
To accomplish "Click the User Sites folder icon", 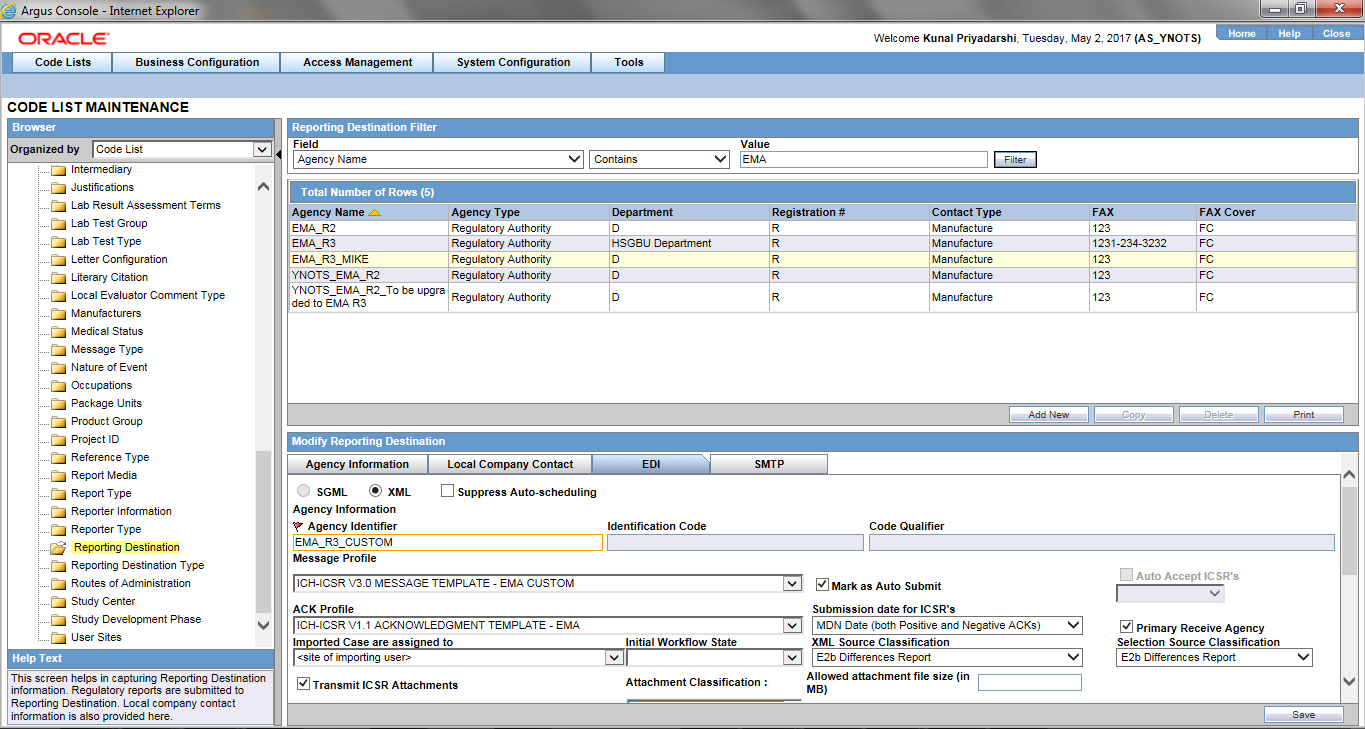I will 58,638.
